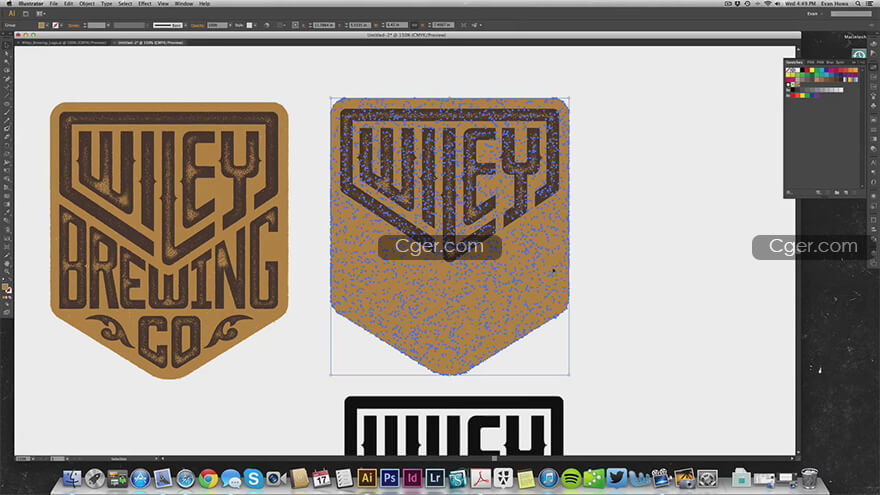Open the graphic Style dropdown
880x495 pixels.
(x=255, y=25)
